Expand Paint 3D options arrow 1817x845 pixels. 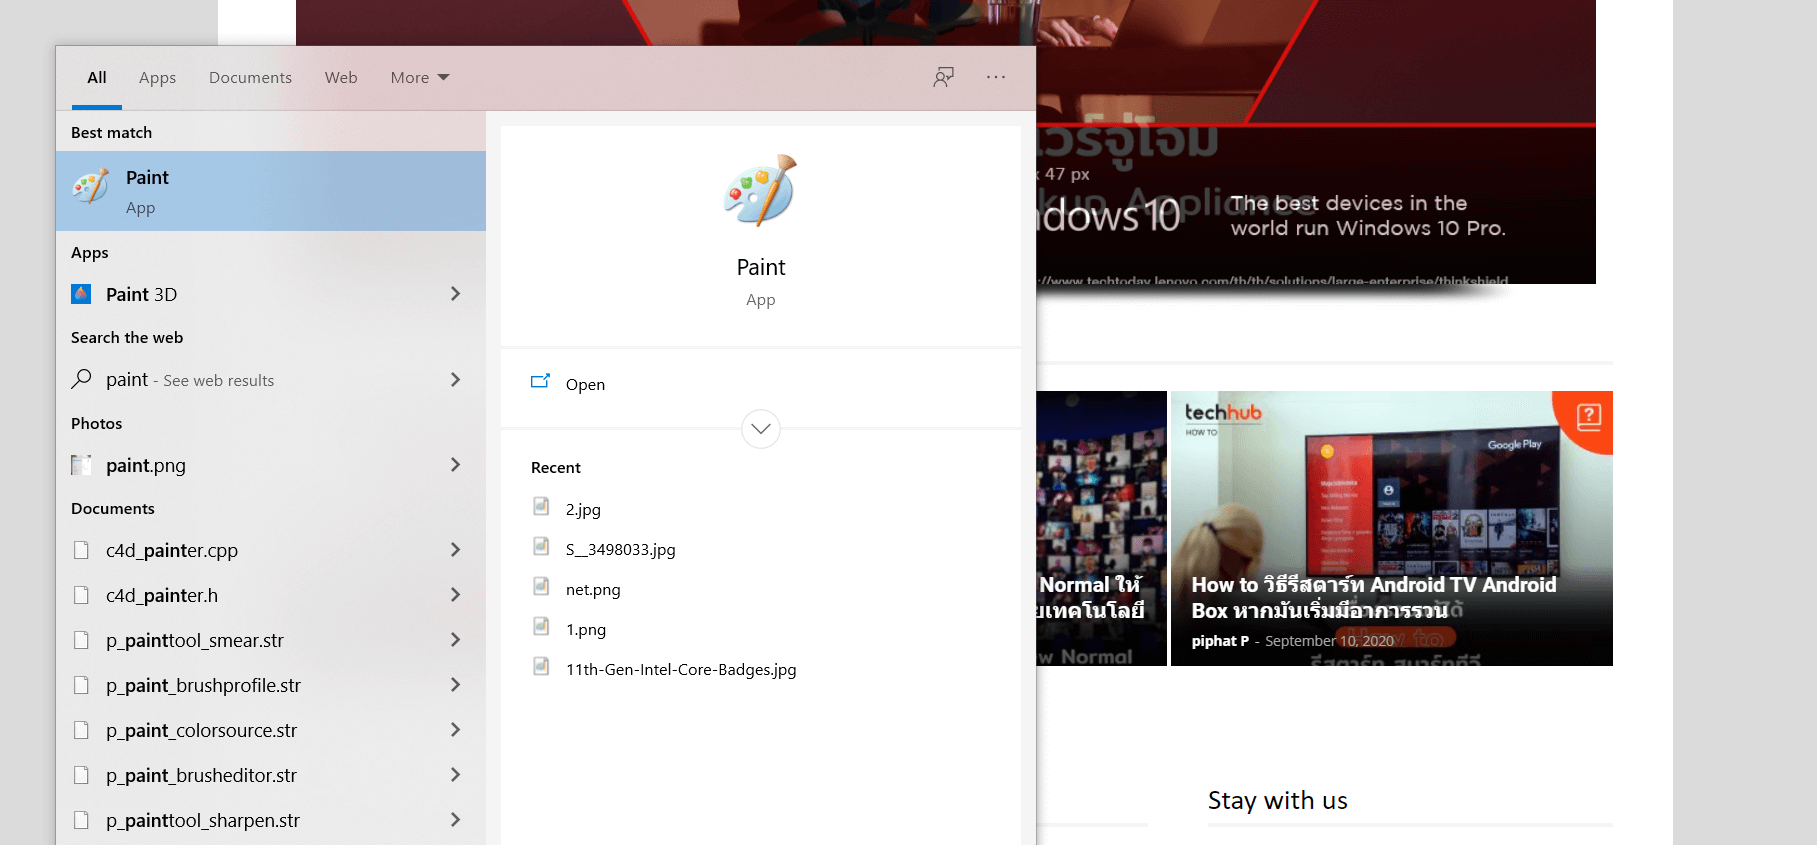(455, 294)
